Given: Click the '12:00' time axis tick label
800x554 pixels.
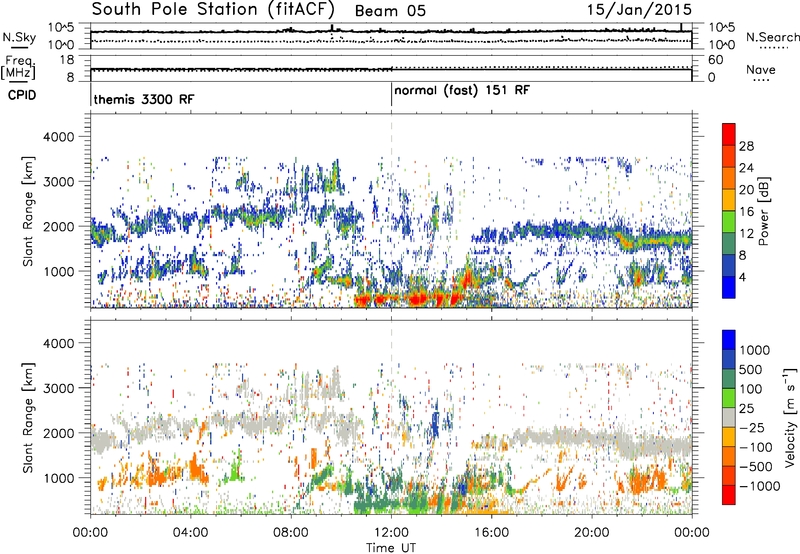Looking at the screenshot, I should point(391,533).
